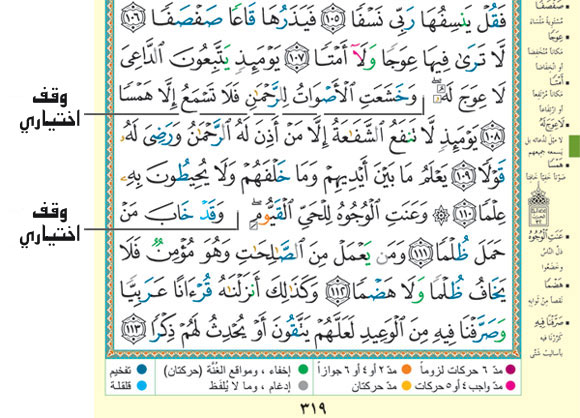Image resolution: width=580 pixels, height=418 pixels.
Task: Tap the verse 110 number medallion
Action: click(x=465, y=214)
